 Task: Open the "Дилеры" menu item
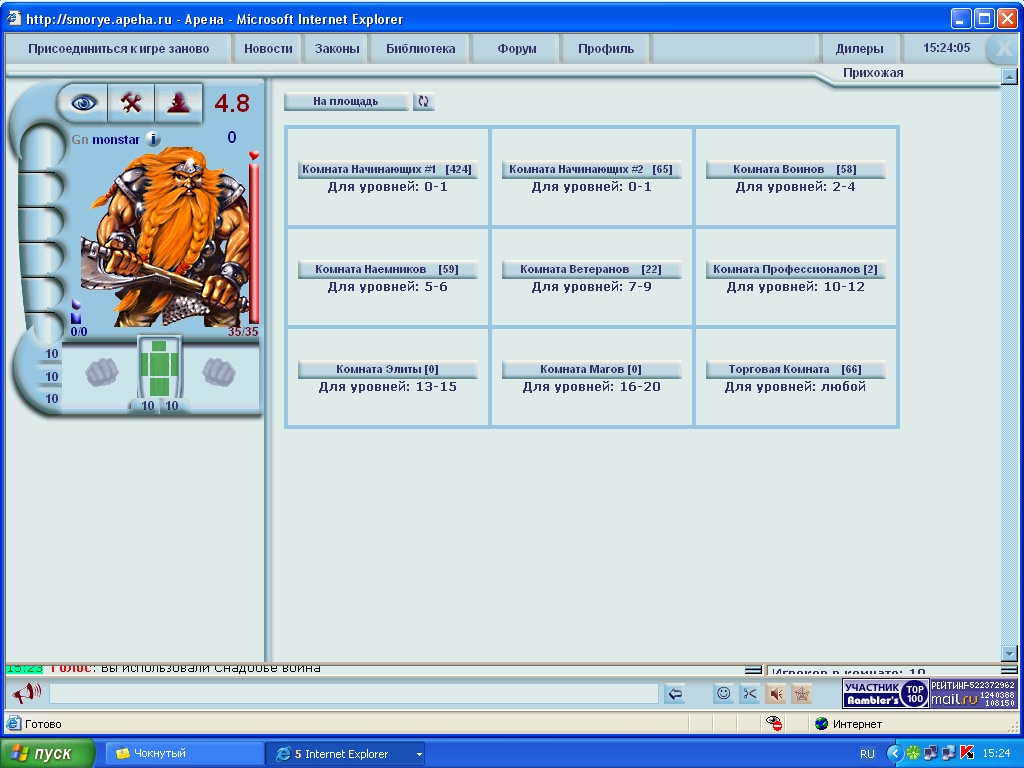(x=859, y=48)
